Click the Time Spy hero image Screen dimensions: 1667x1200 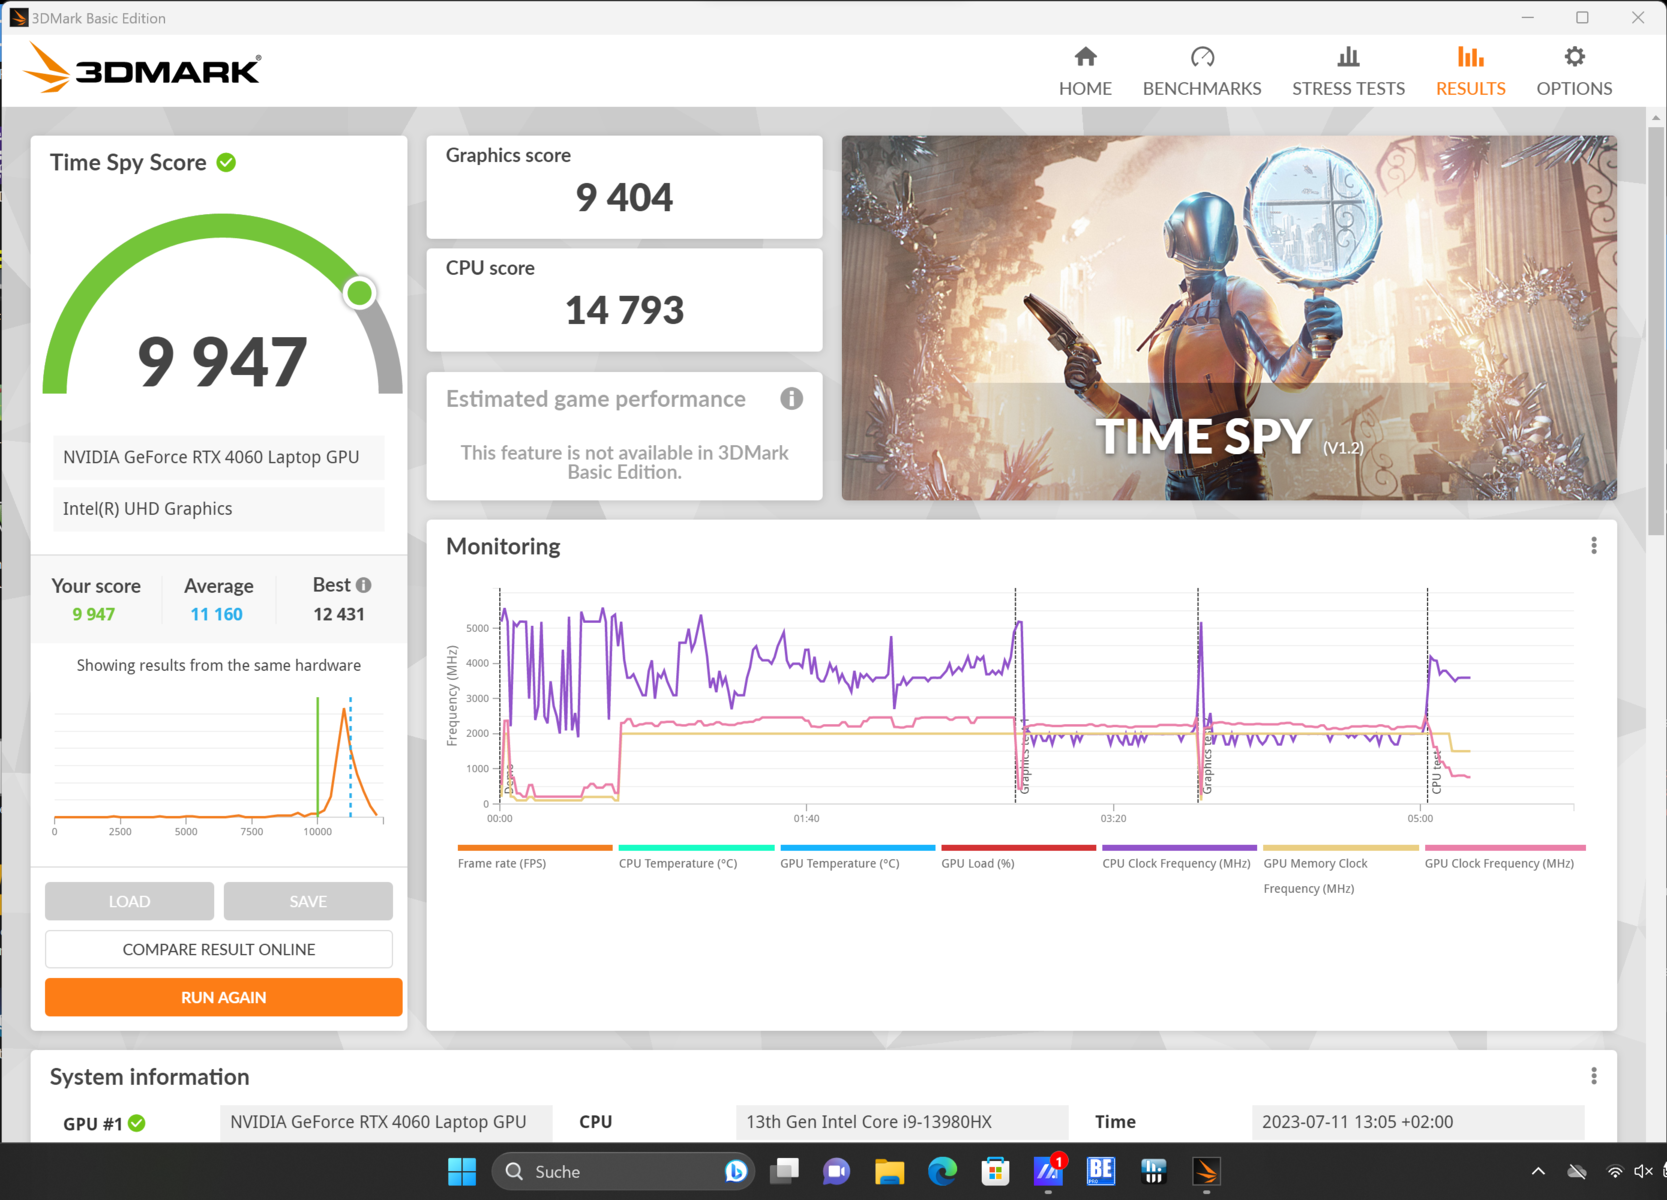click(1229, 318)
